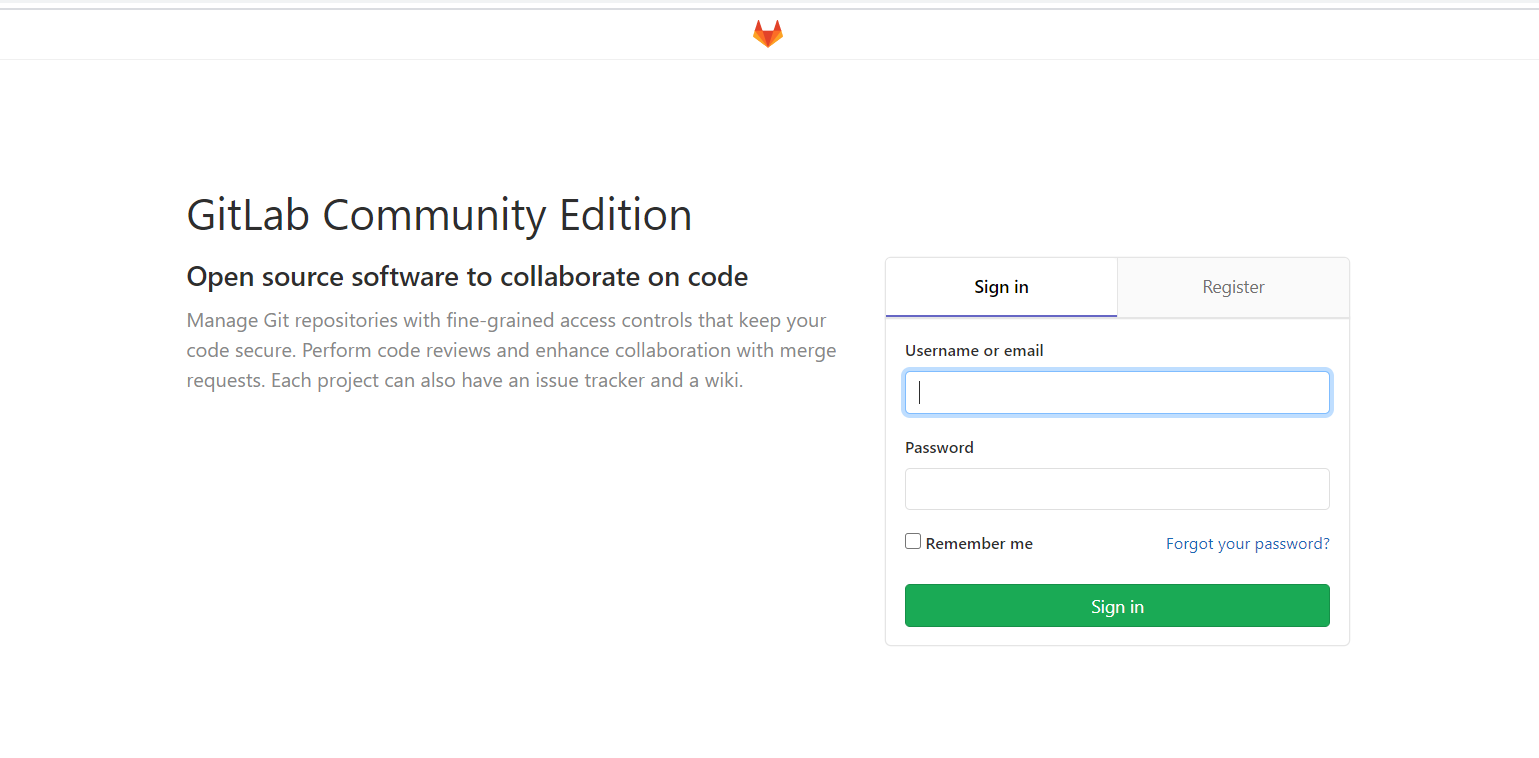Click the GitLab Community Edition heading
Screen dimensions: 1539x758
click(x=439, y=215)
